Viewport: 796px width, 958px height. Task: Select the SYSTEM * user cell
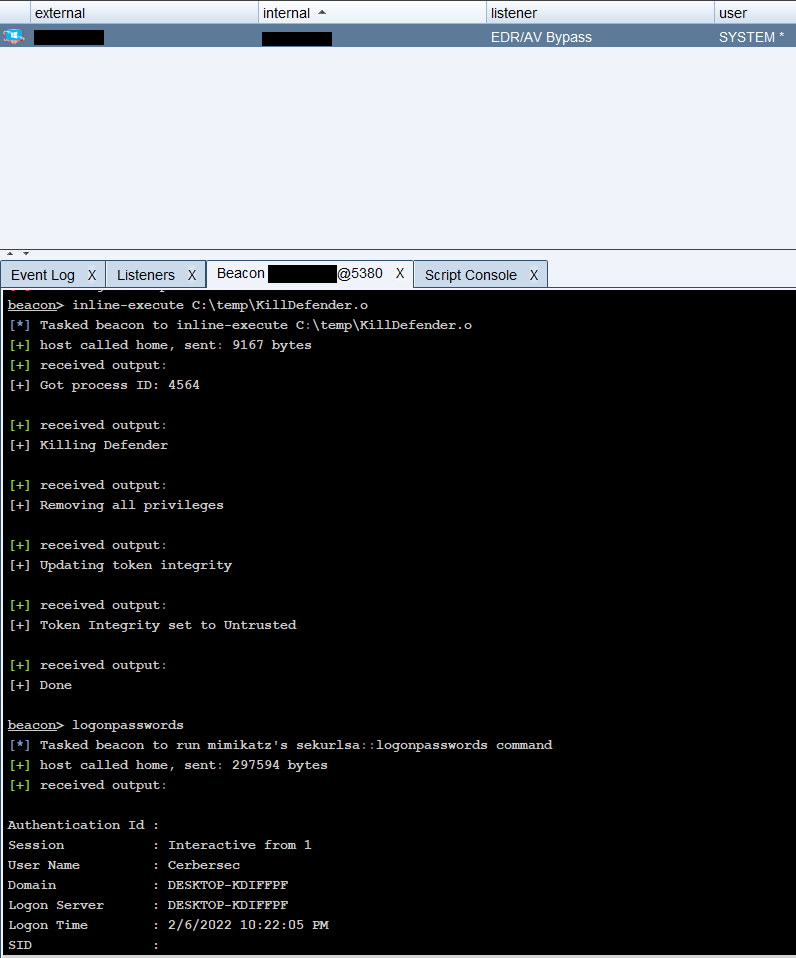point(751,37)
